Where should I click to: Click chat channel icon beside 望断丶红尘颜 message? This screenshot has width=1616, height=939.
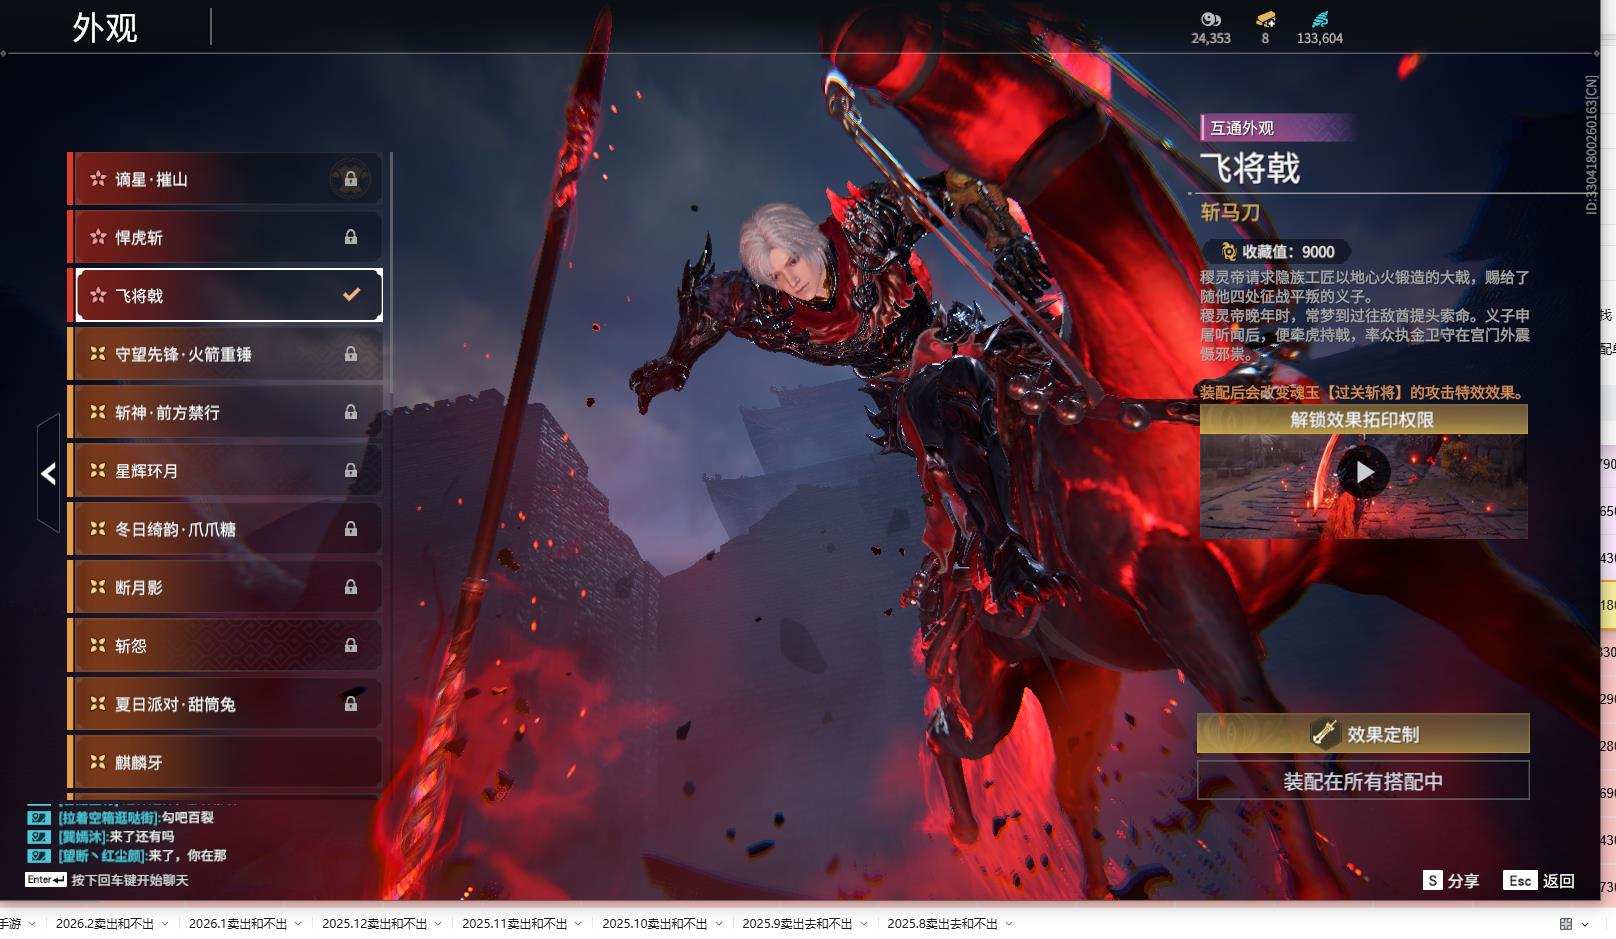[x=39, y=856]
